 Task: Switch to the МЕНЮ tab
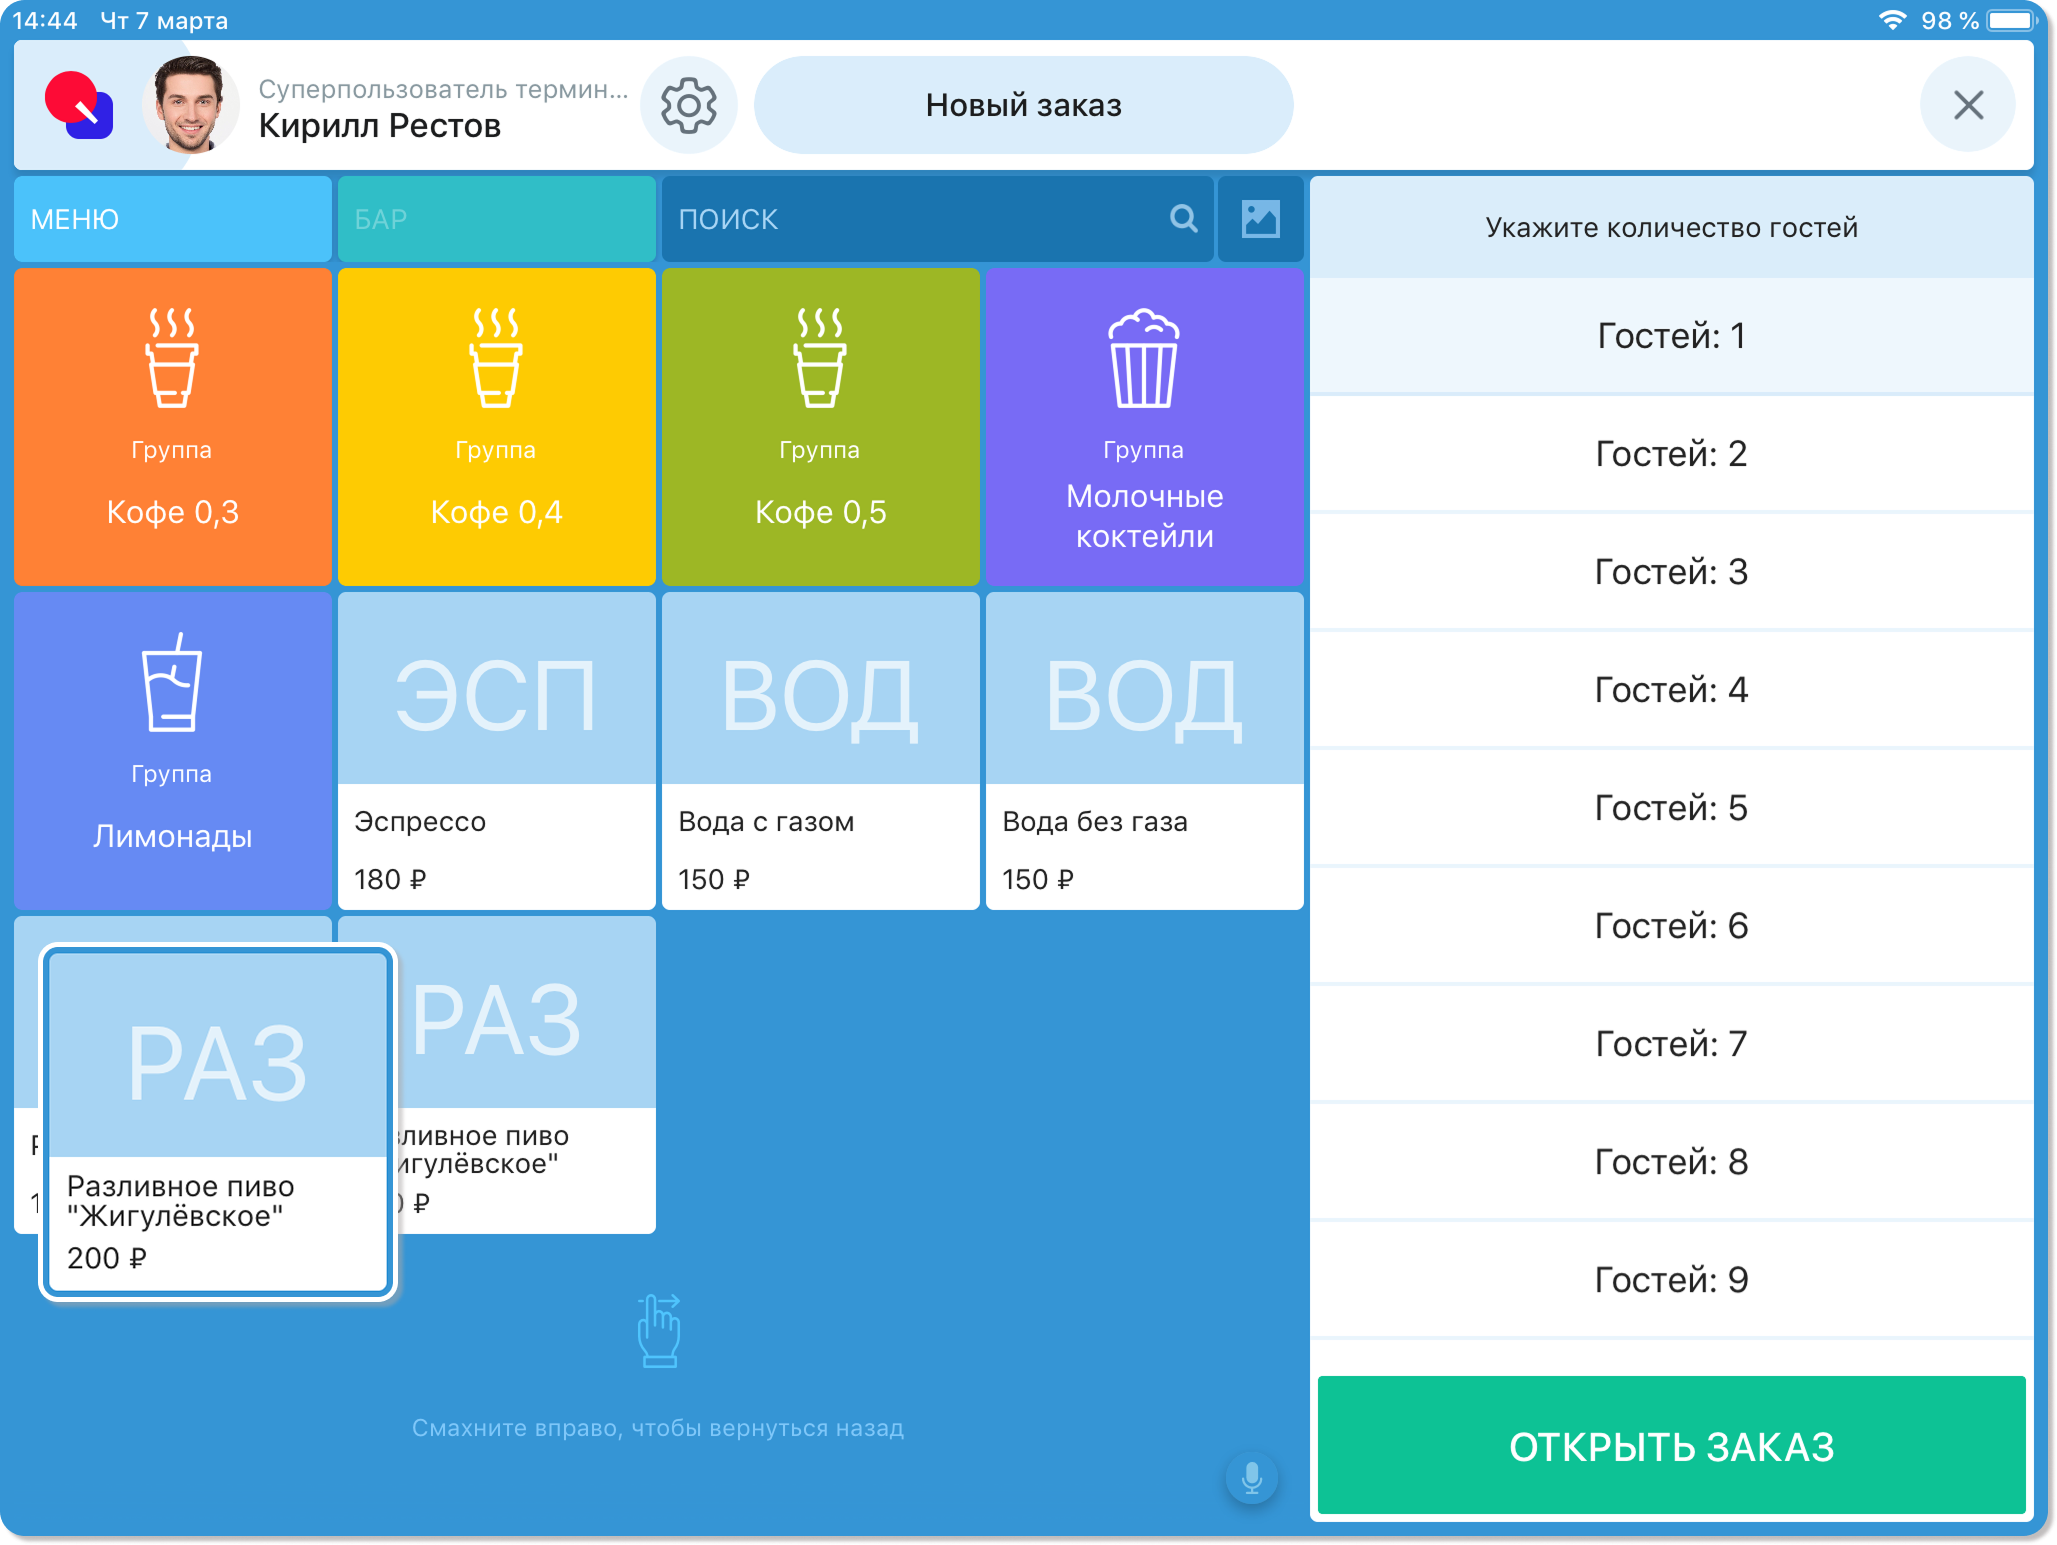[x=172, y=219]
